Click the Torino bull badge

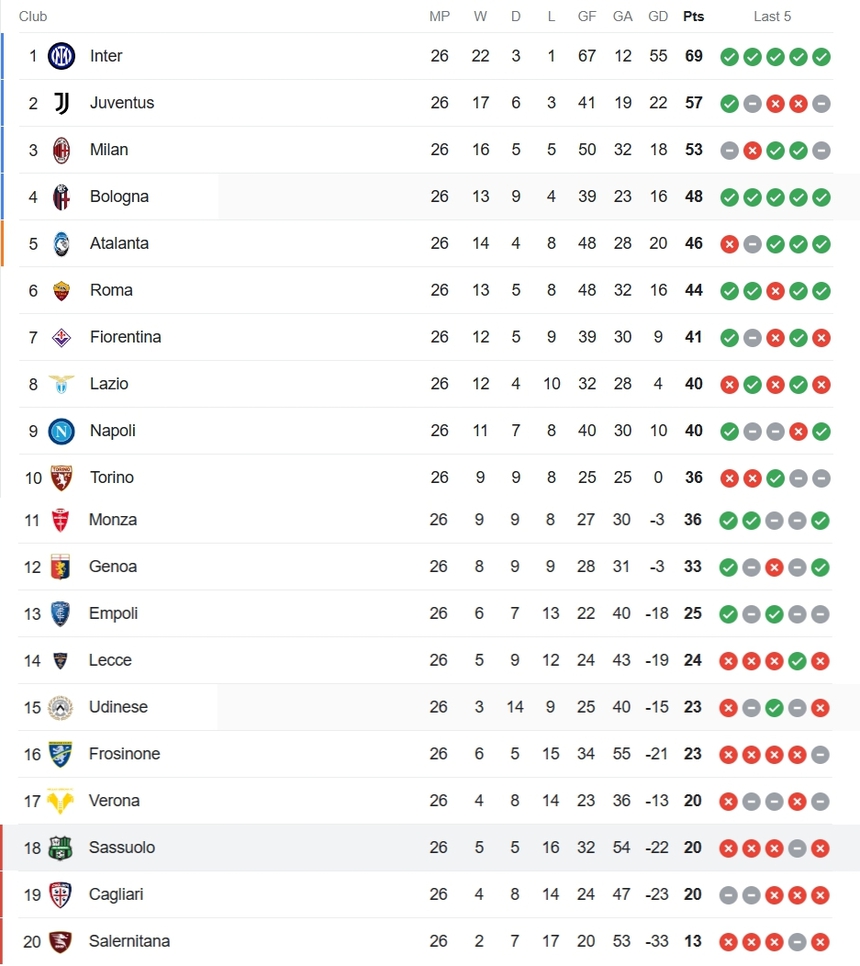click(62, 478)
